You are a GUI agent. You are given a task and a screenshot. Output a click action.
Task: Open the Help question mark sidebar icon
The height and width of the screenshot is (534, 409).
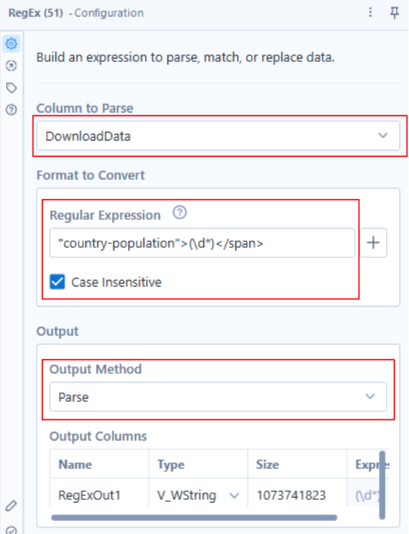11,110
